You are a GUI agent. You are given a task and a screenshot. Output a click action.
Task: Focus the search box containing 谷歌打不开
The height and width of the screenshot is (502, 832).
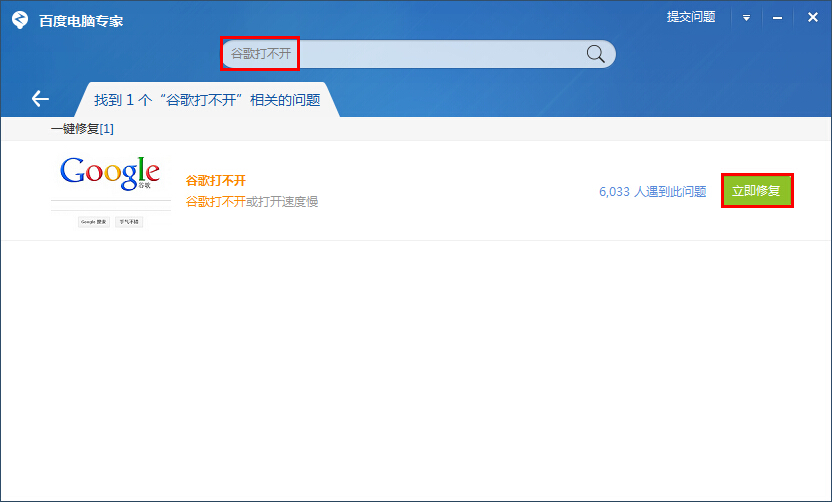point(418,54)
